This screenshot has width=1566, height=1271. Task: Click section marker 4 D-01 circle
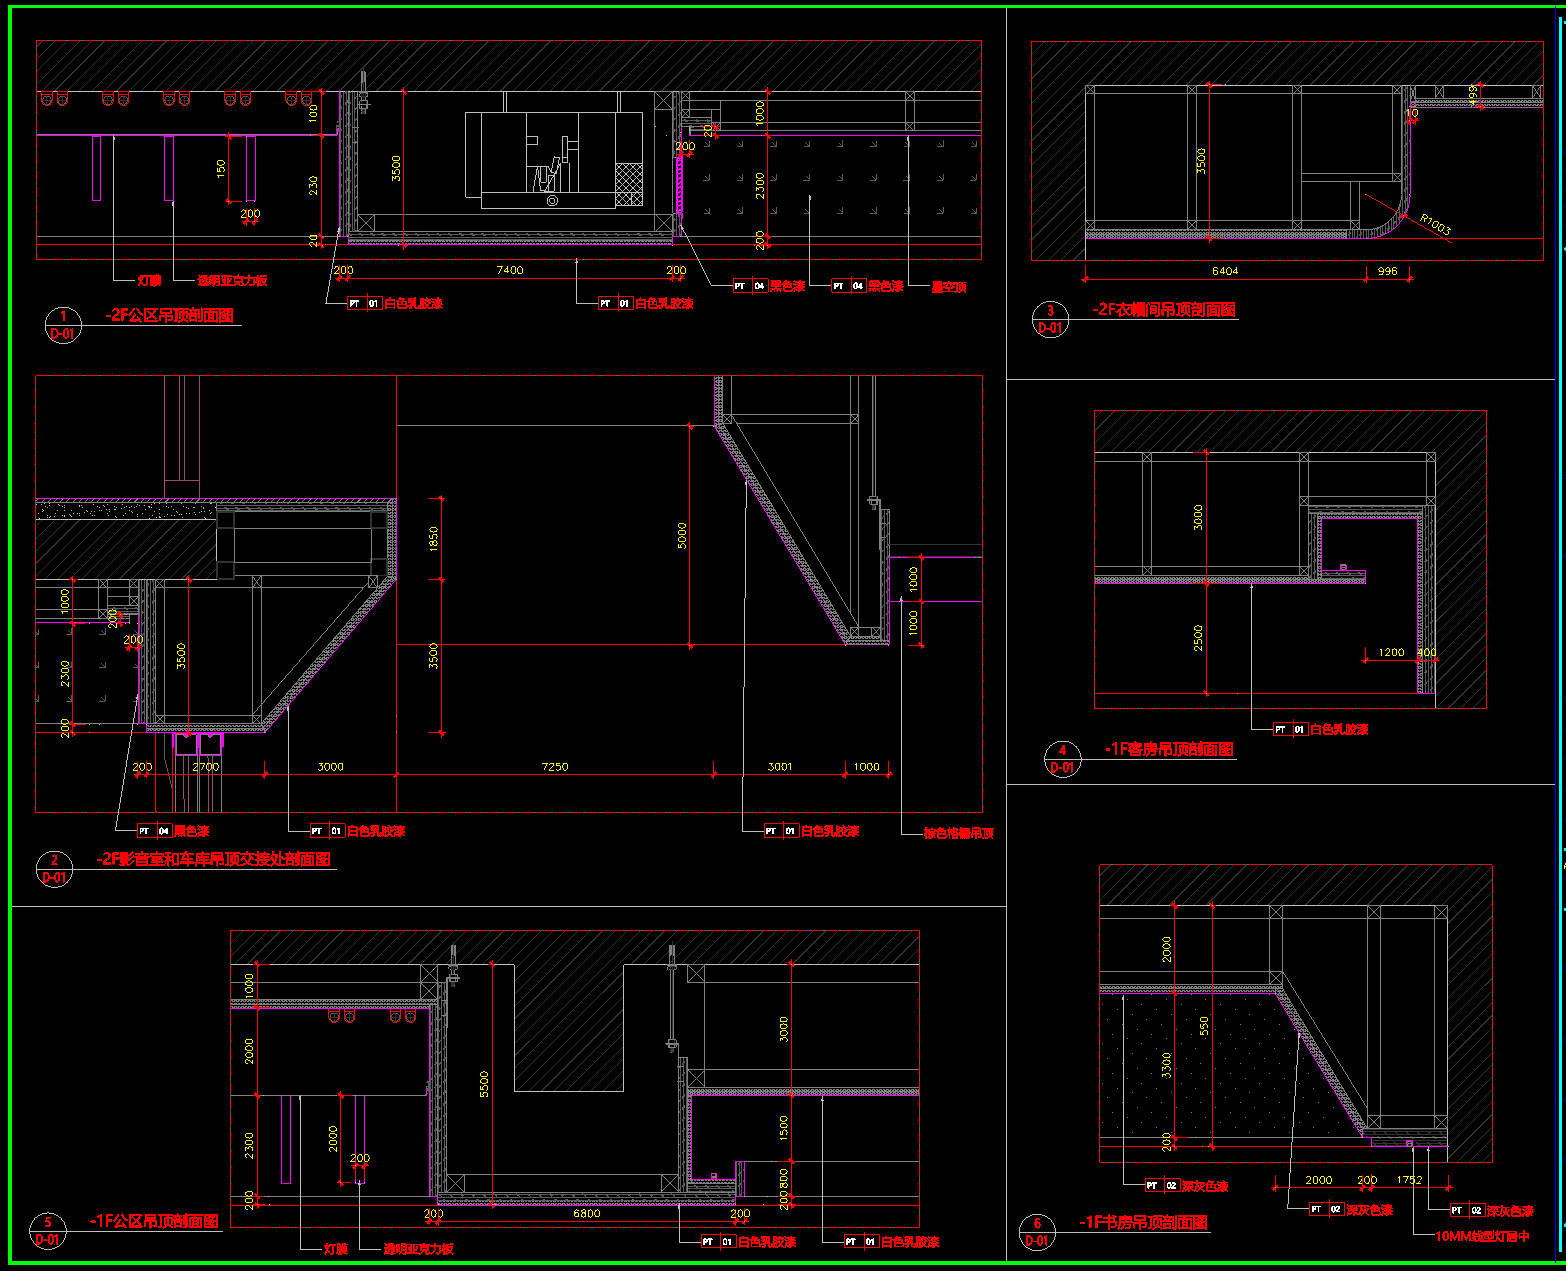[1062, 759]
